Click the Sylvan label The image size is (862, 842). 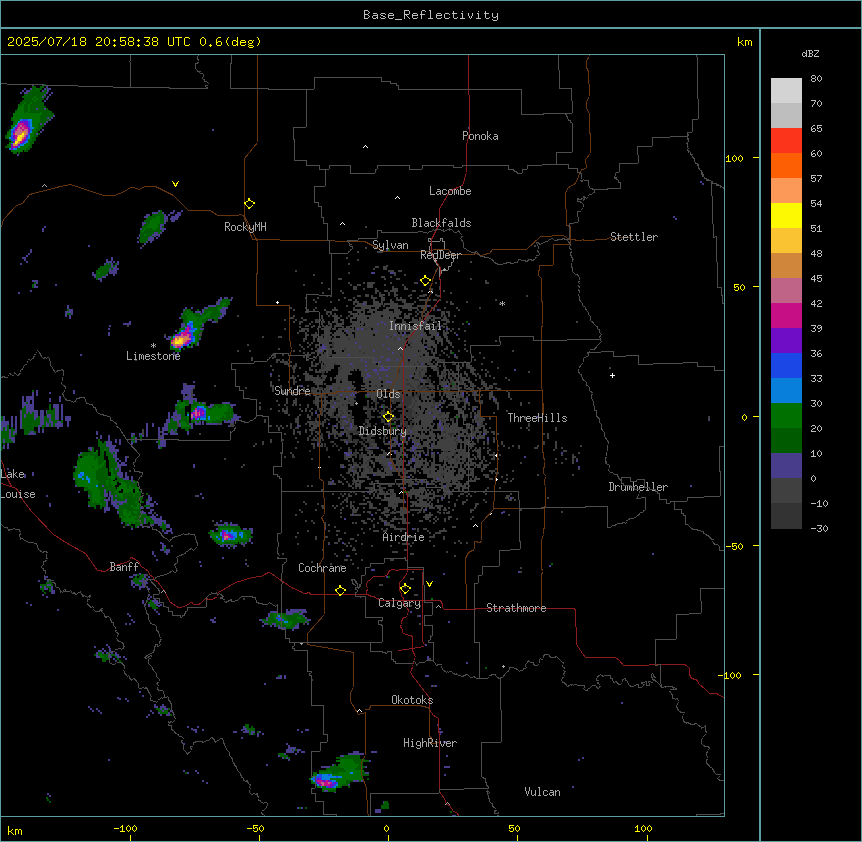pyautogui.click(x=390, y=245)
